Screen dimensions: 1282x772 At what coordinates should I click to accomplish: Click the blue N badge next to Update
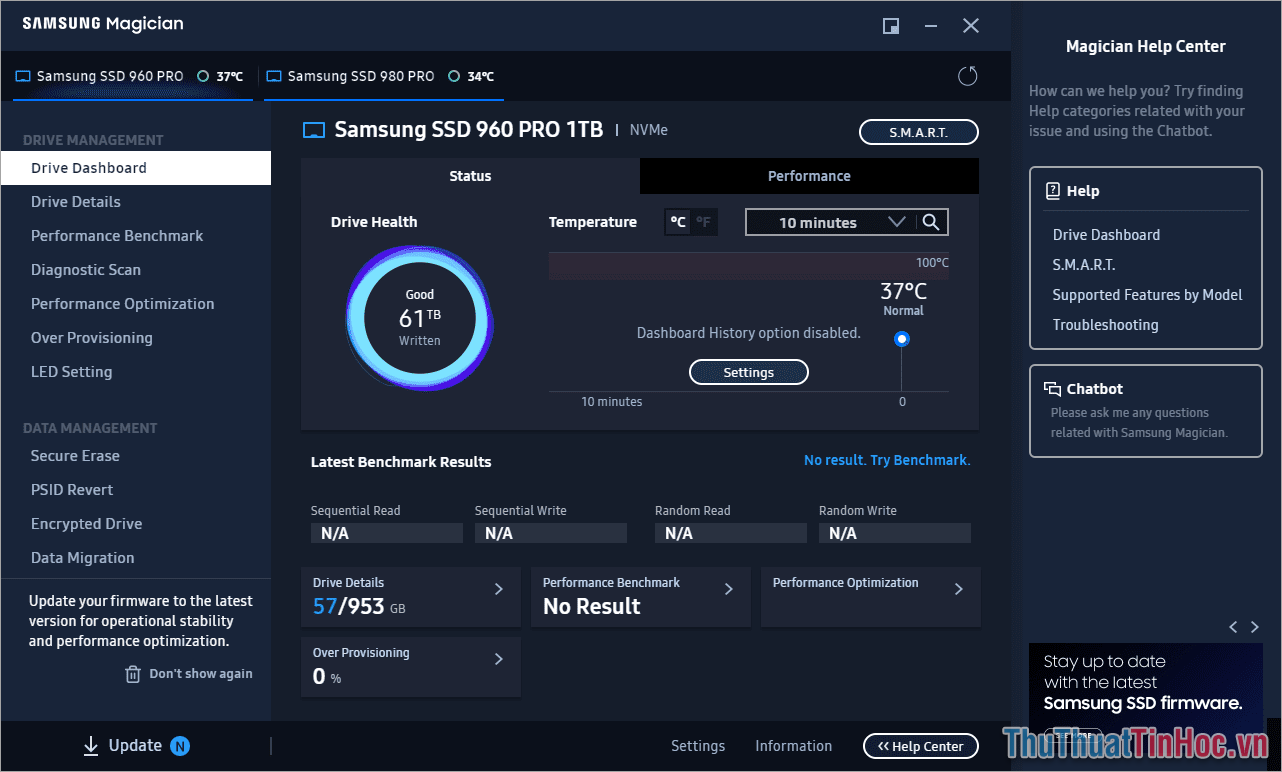pos(180,746)
